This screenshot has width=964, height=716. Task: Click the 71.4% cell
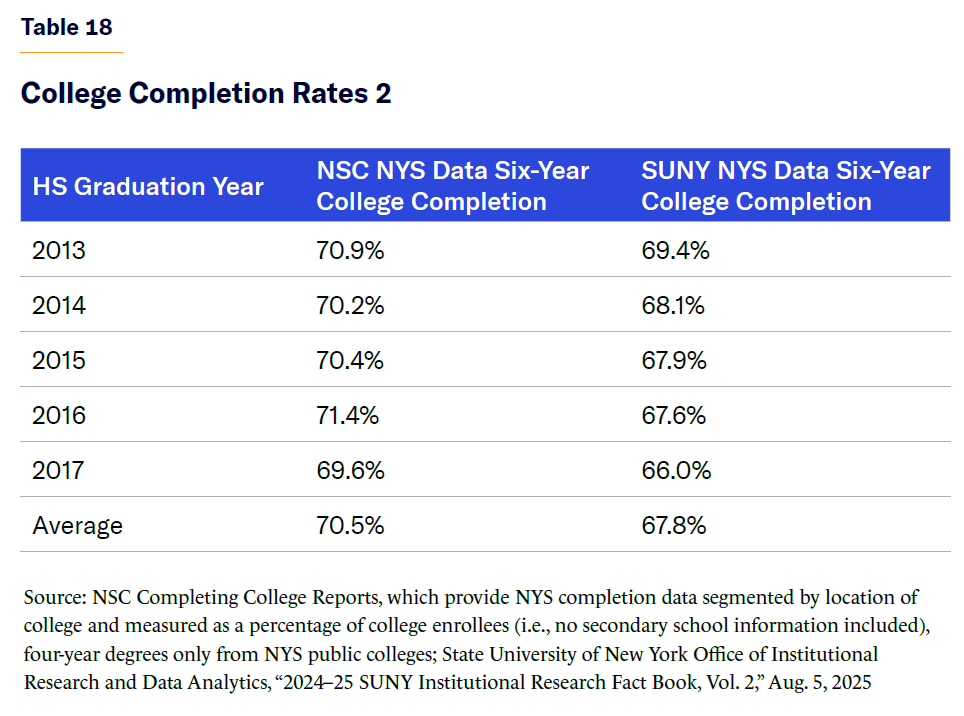pyautogui.click(x=348, y=416)
